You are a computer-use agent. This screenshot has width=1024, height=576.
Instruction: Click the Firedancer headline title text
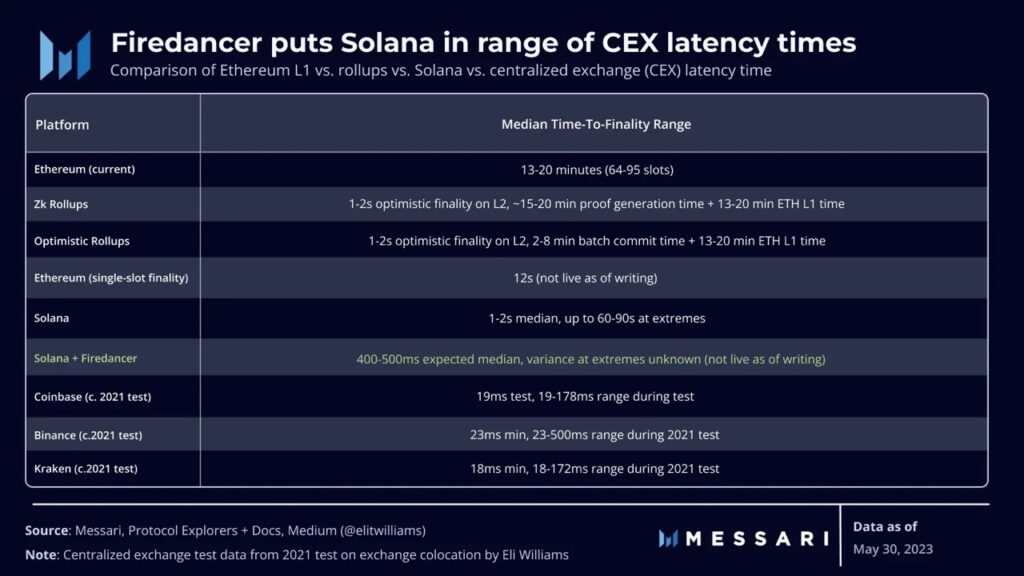(x=483, y=43)
